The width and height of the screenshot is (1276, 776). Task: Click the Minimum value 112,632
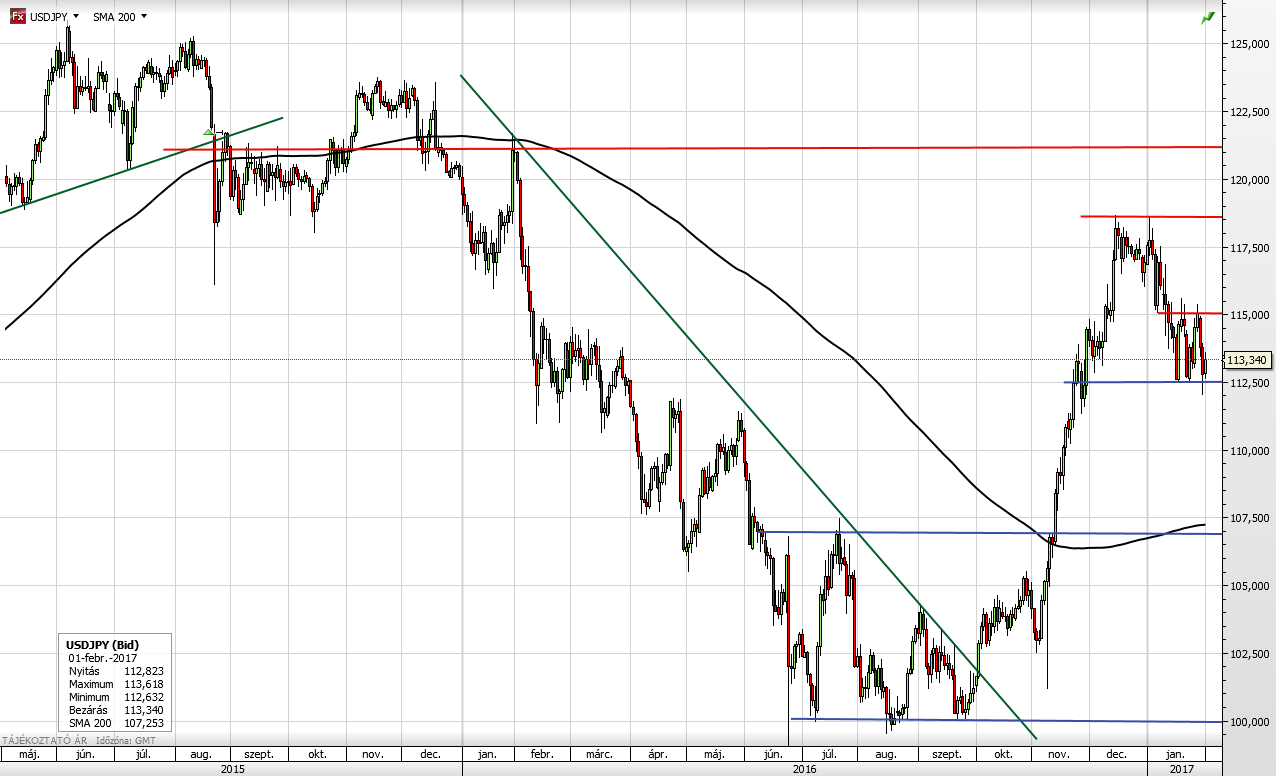[x=144, y=697]
